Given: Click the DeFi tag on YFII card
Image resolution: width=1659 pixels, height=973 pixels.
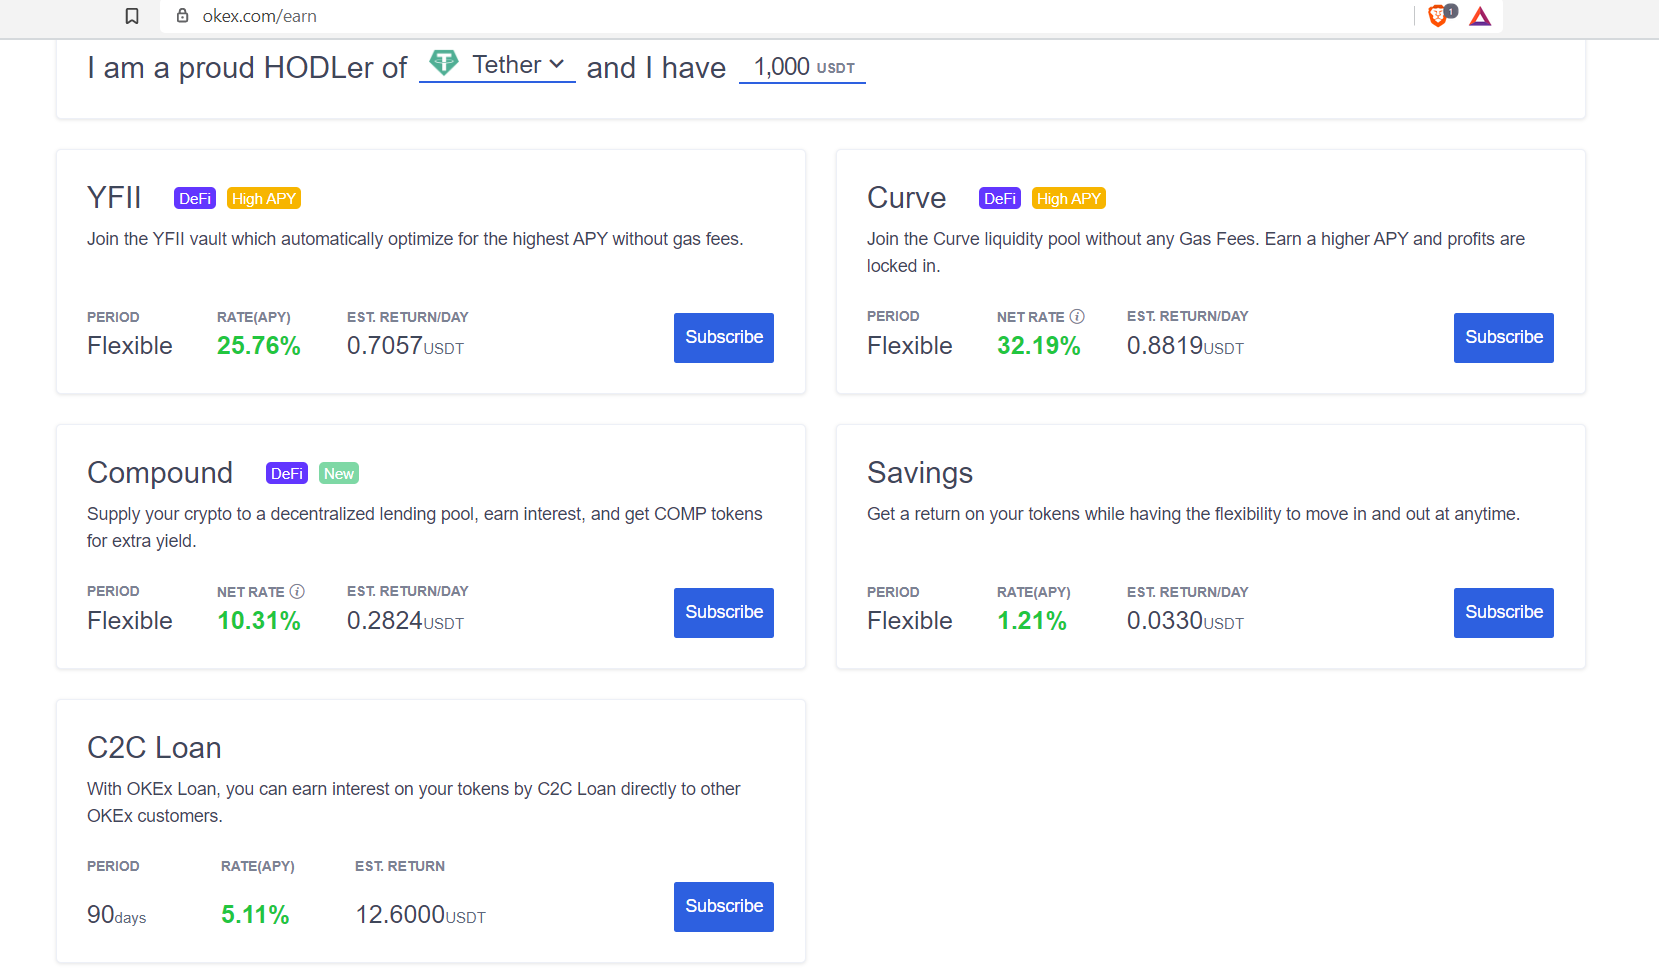Looking at the screenshot, I should [x=195, y=198].
